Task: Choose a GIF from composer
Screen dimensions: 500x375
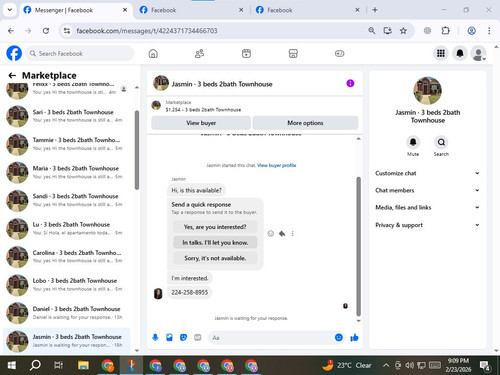Action: (198, 337)
